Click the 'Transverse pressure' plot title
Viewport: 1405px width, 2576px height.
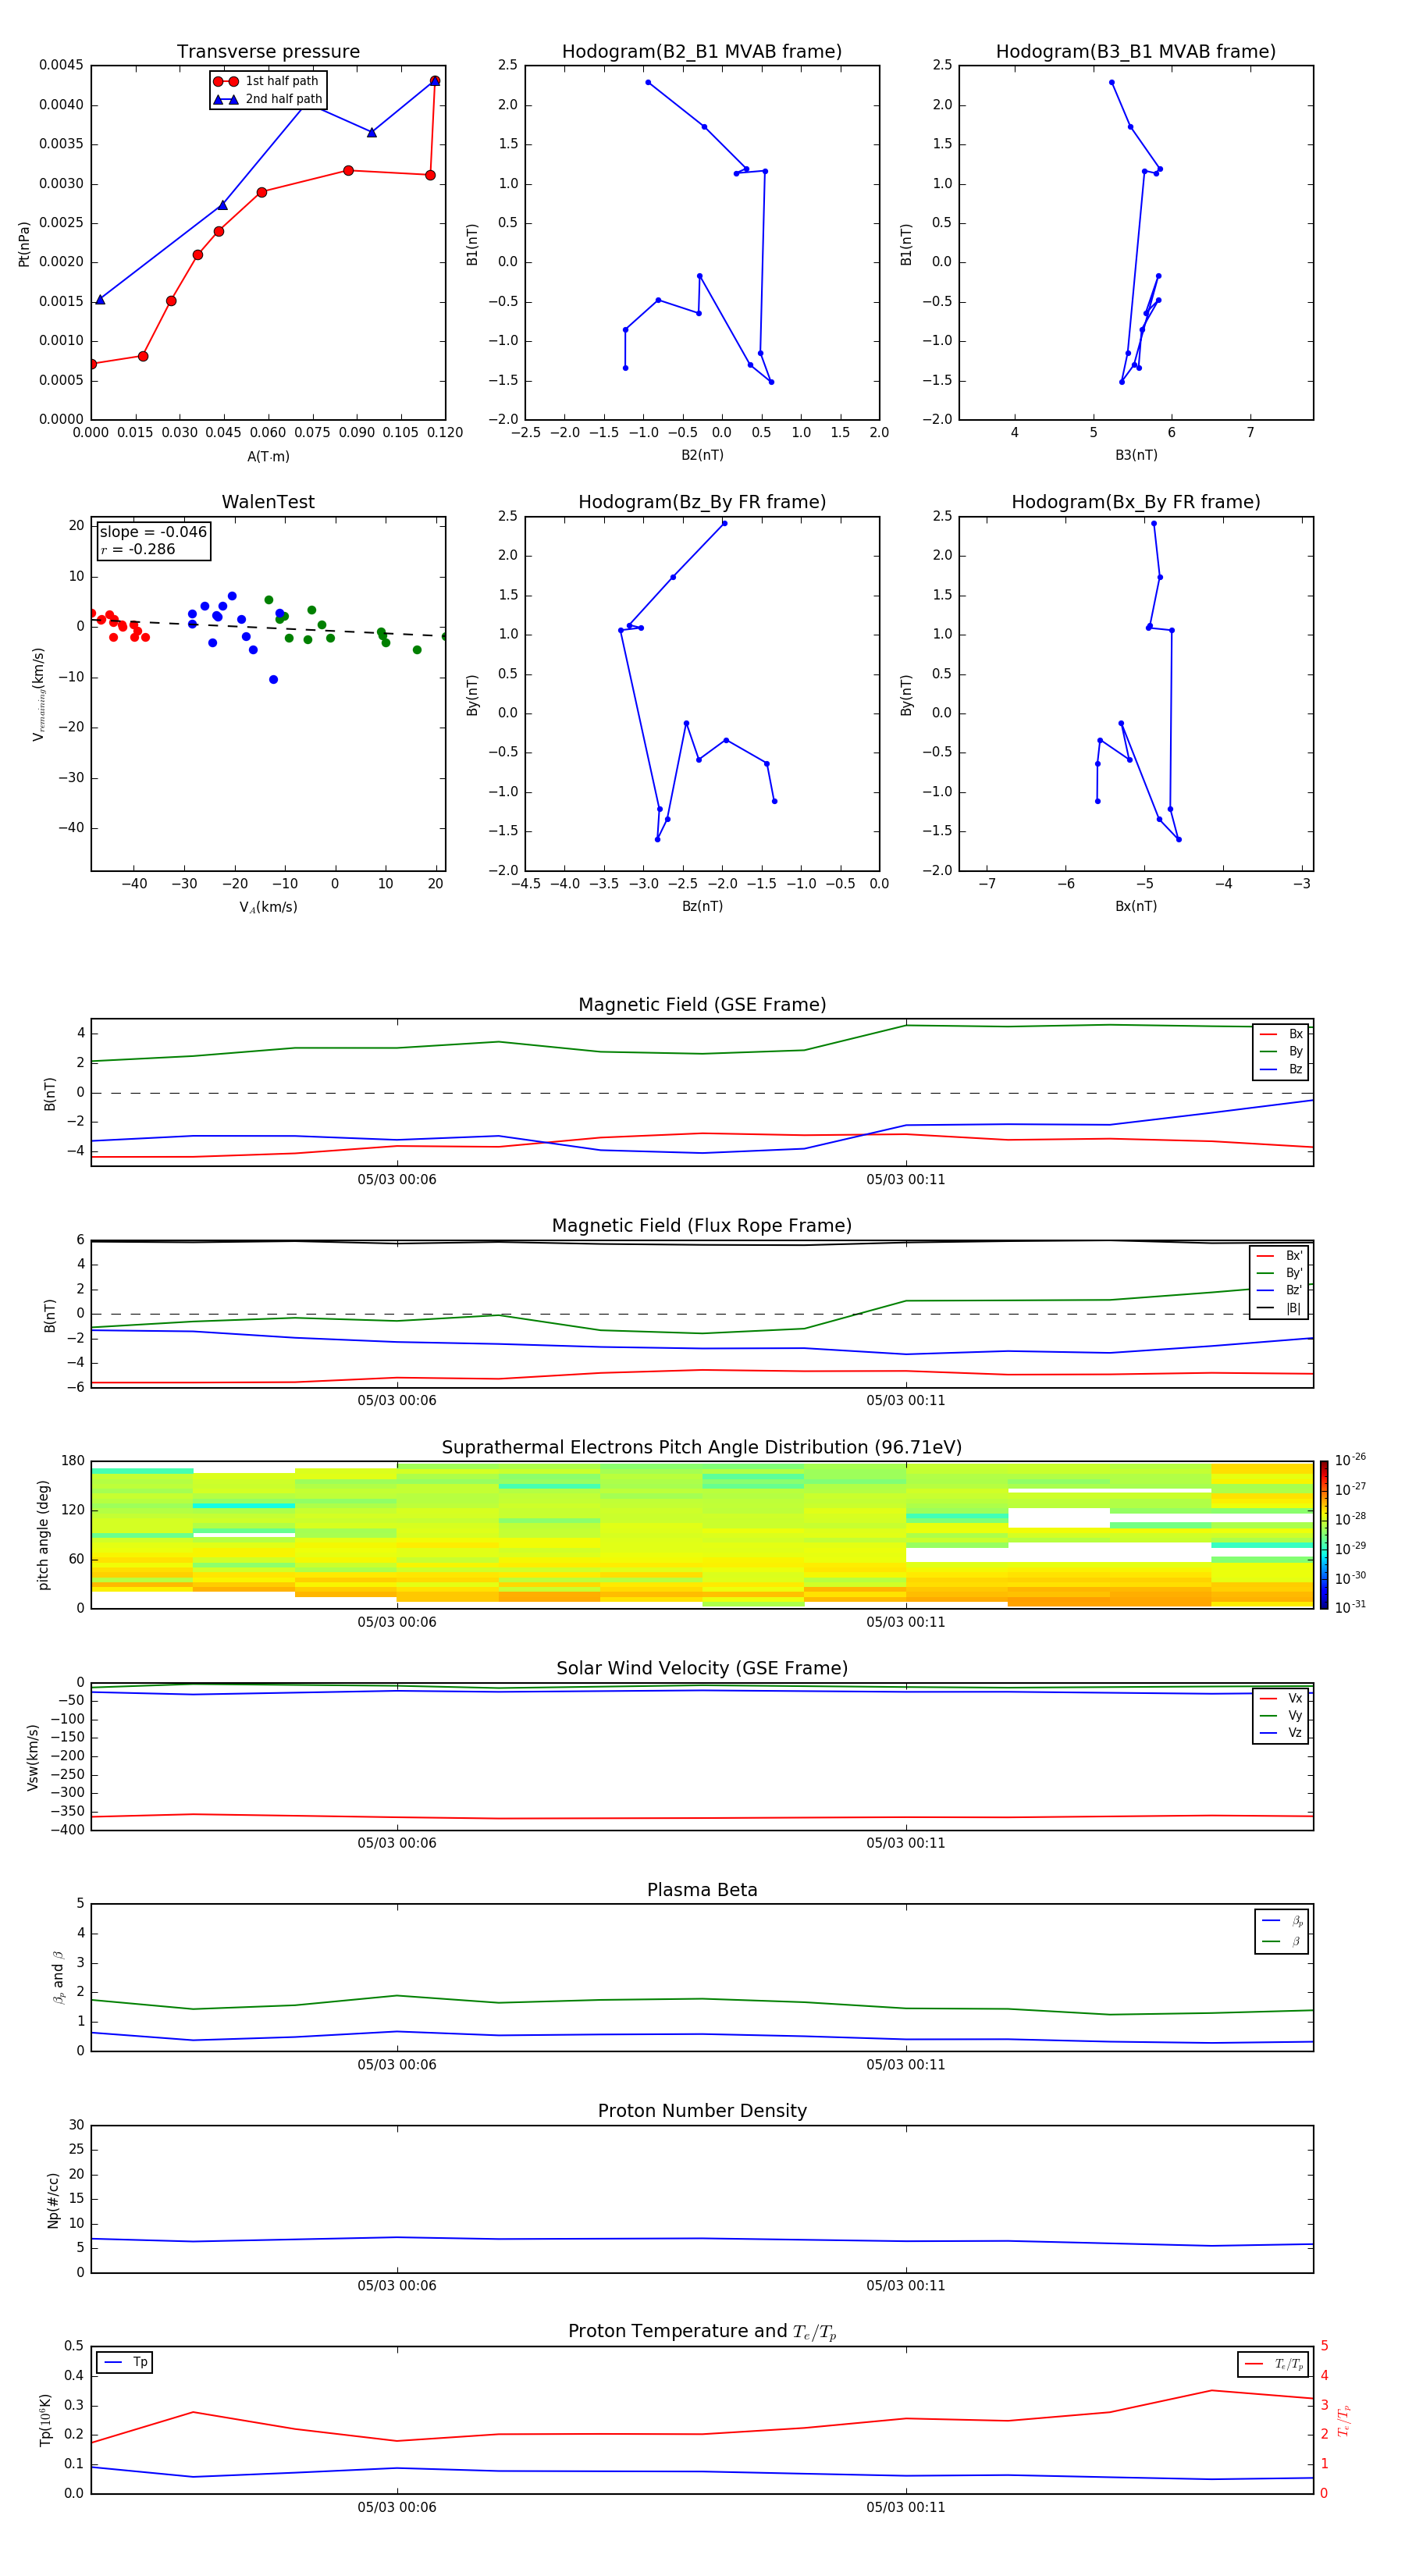coord(268,52)
